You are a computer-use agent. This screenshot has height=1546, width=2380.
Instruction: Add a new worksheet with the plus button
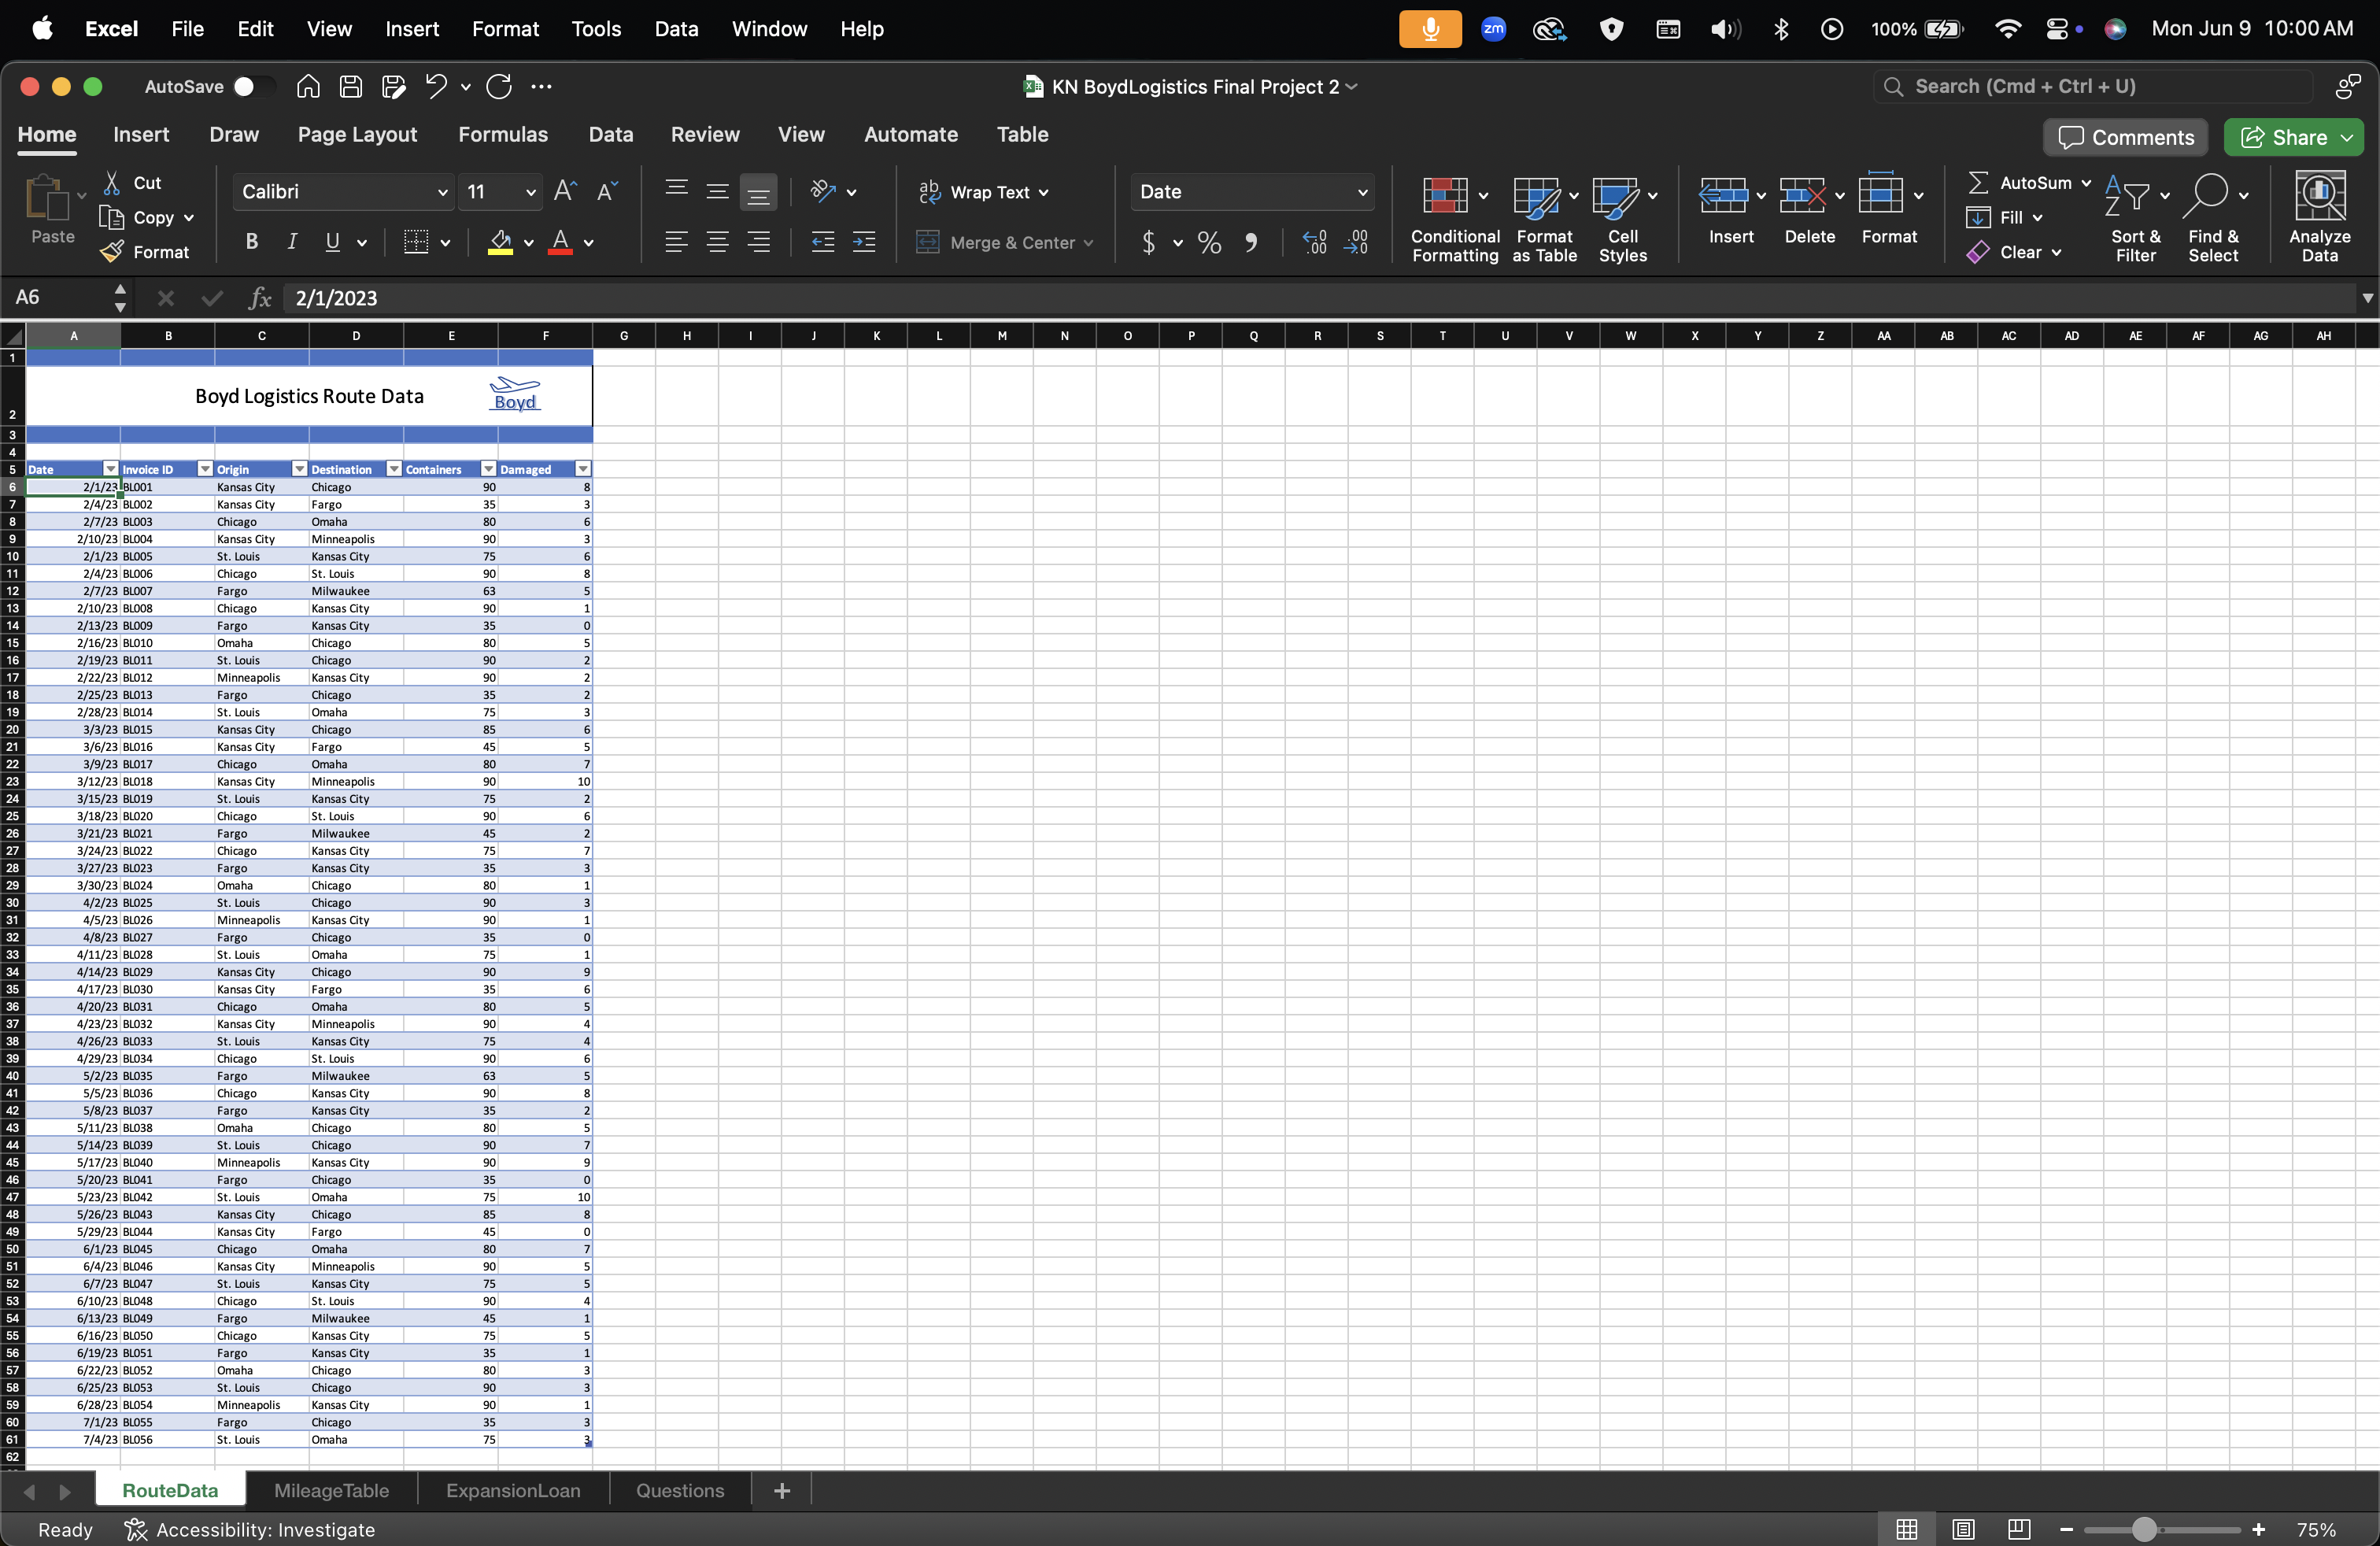pyautogui.click(x=781, y=1489)
